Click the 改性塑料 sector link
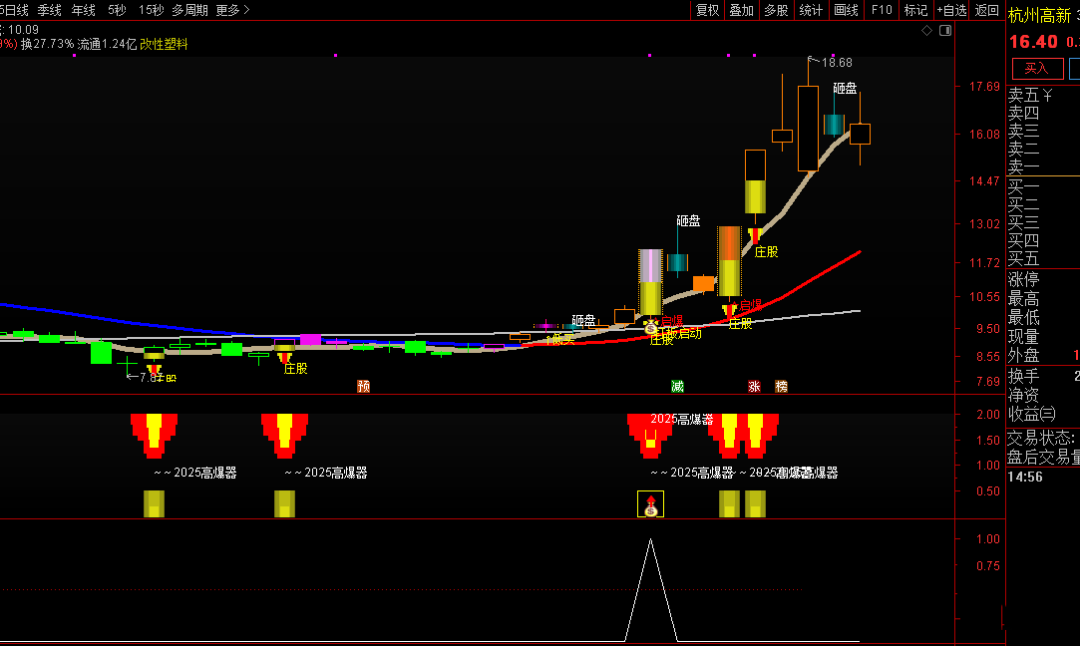The image size is (1080, 646). click(x=164, y=44)
